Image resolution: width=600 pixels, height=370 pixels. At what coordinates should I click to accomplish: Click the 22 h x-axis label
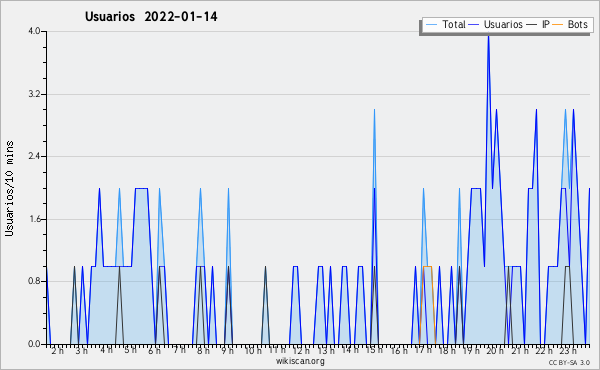pos(544,351)
